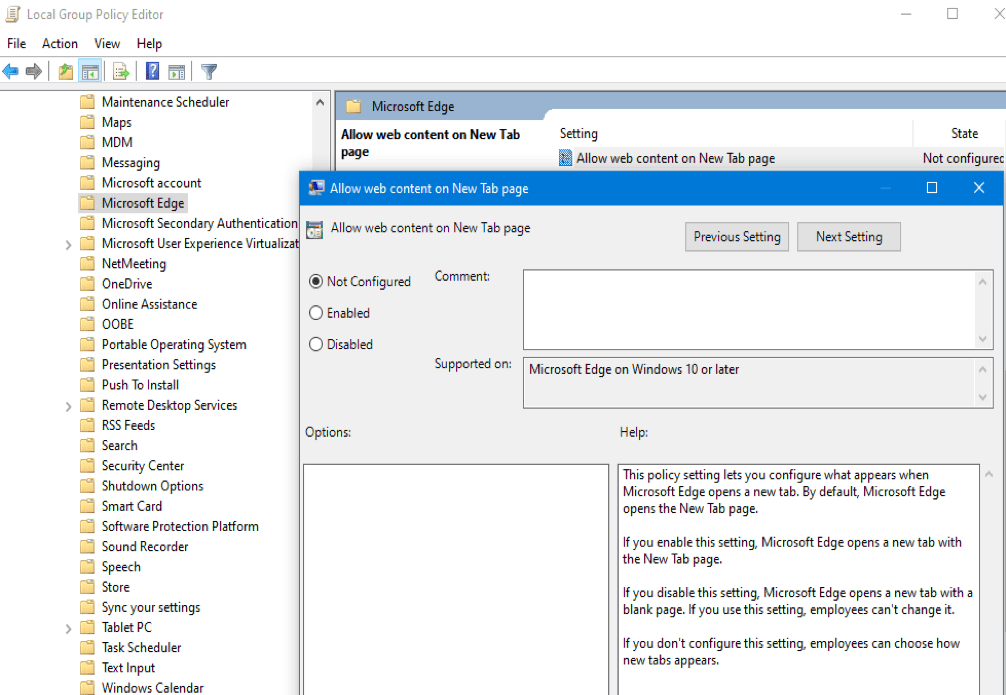Select Maintenance Scheduler in the tree

pyautogui.click(x=166, y=102)
